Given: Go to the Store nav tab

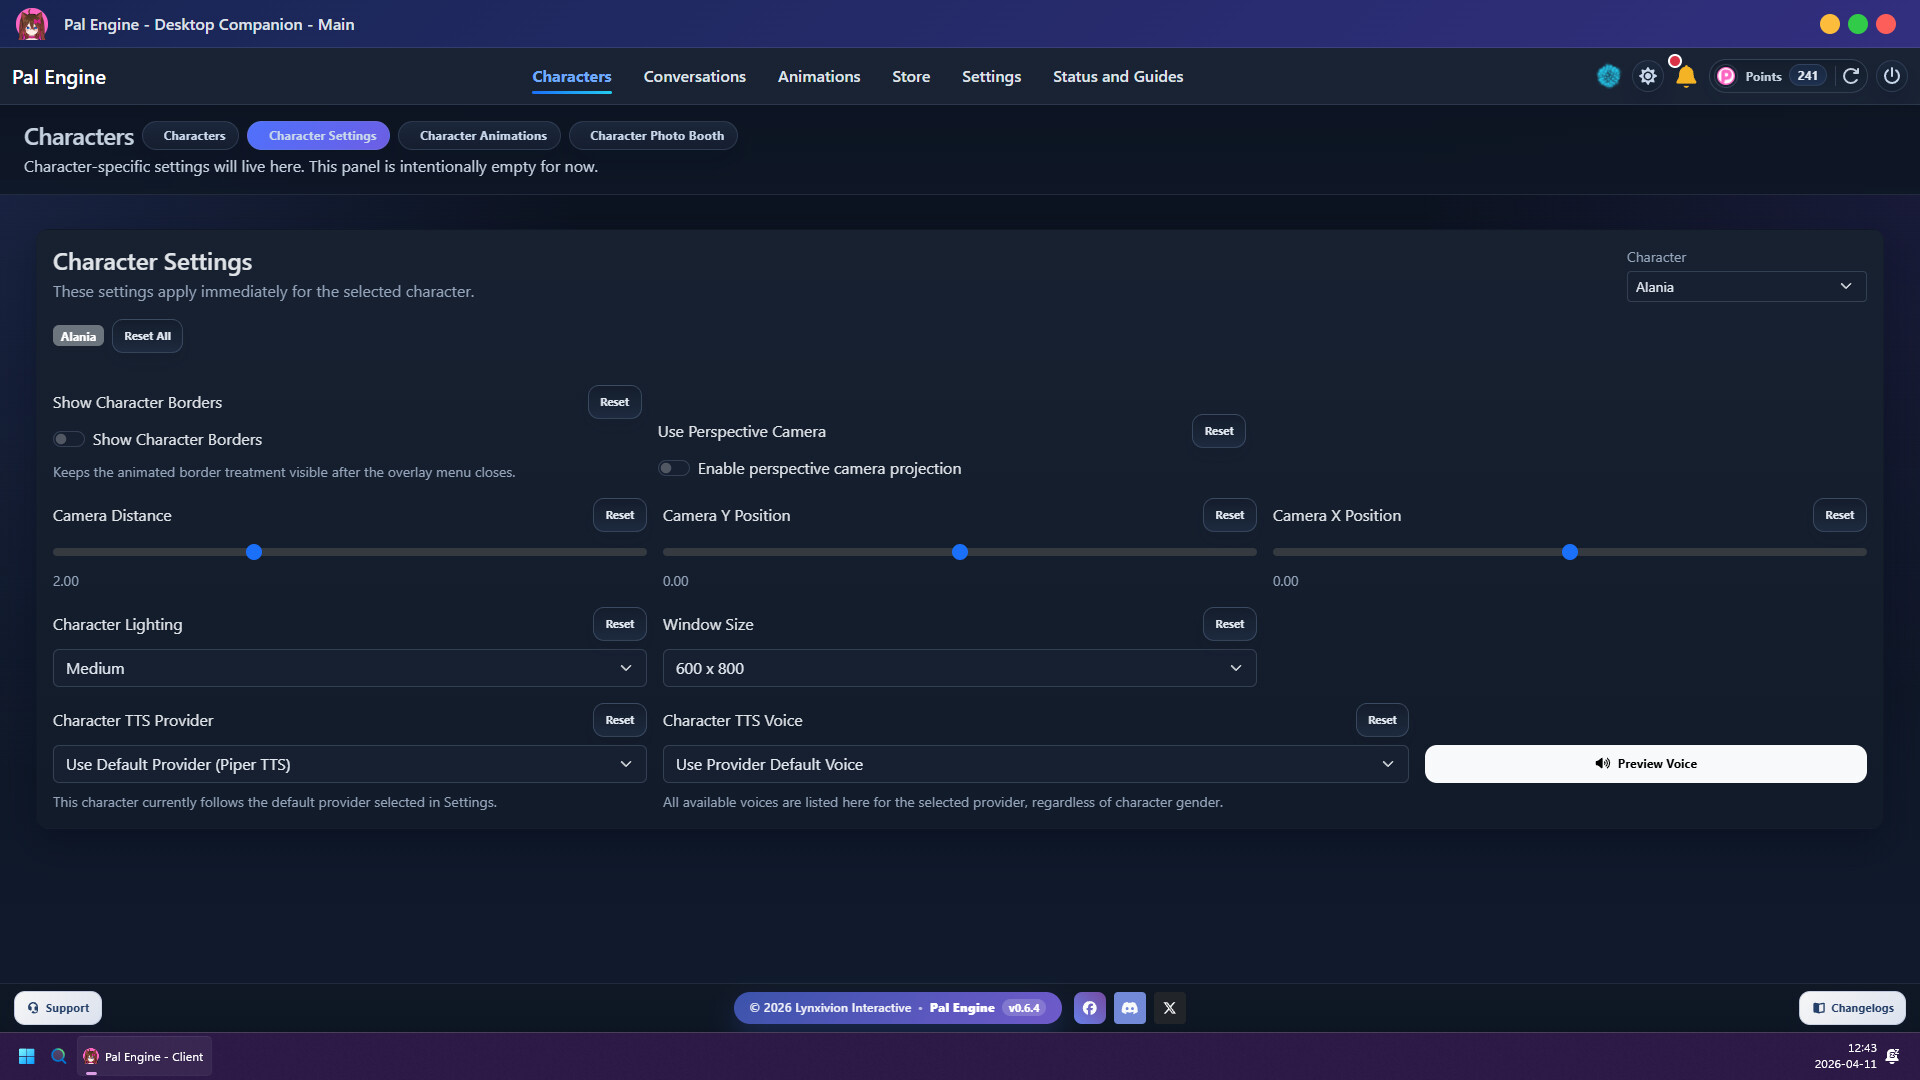Looking at the screenshot, I should click(911, 76).
